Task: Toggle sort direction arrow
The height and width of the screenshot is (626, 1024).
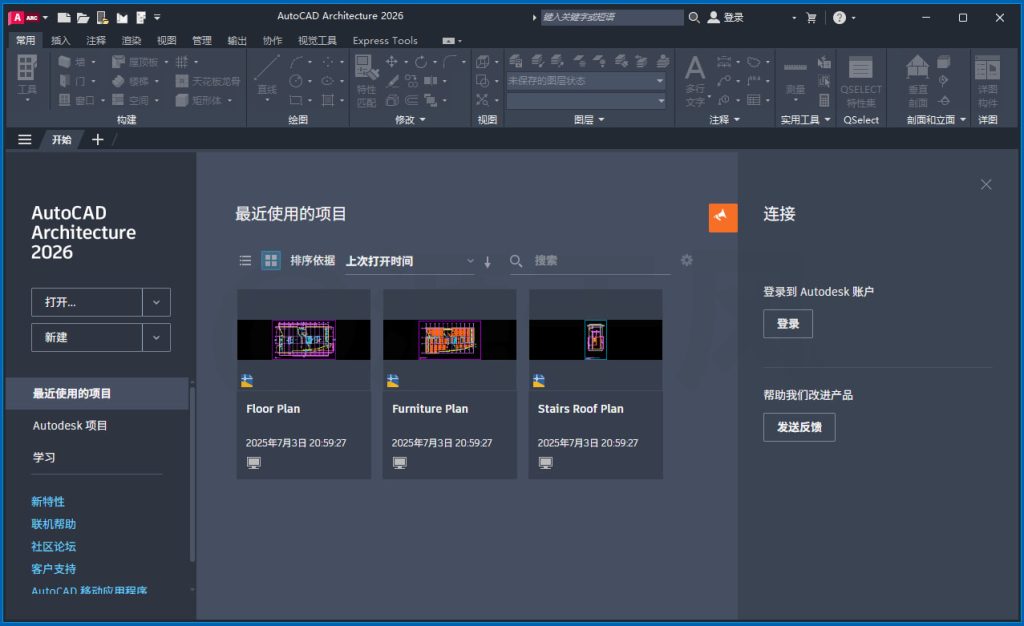Action: point(487,262)
